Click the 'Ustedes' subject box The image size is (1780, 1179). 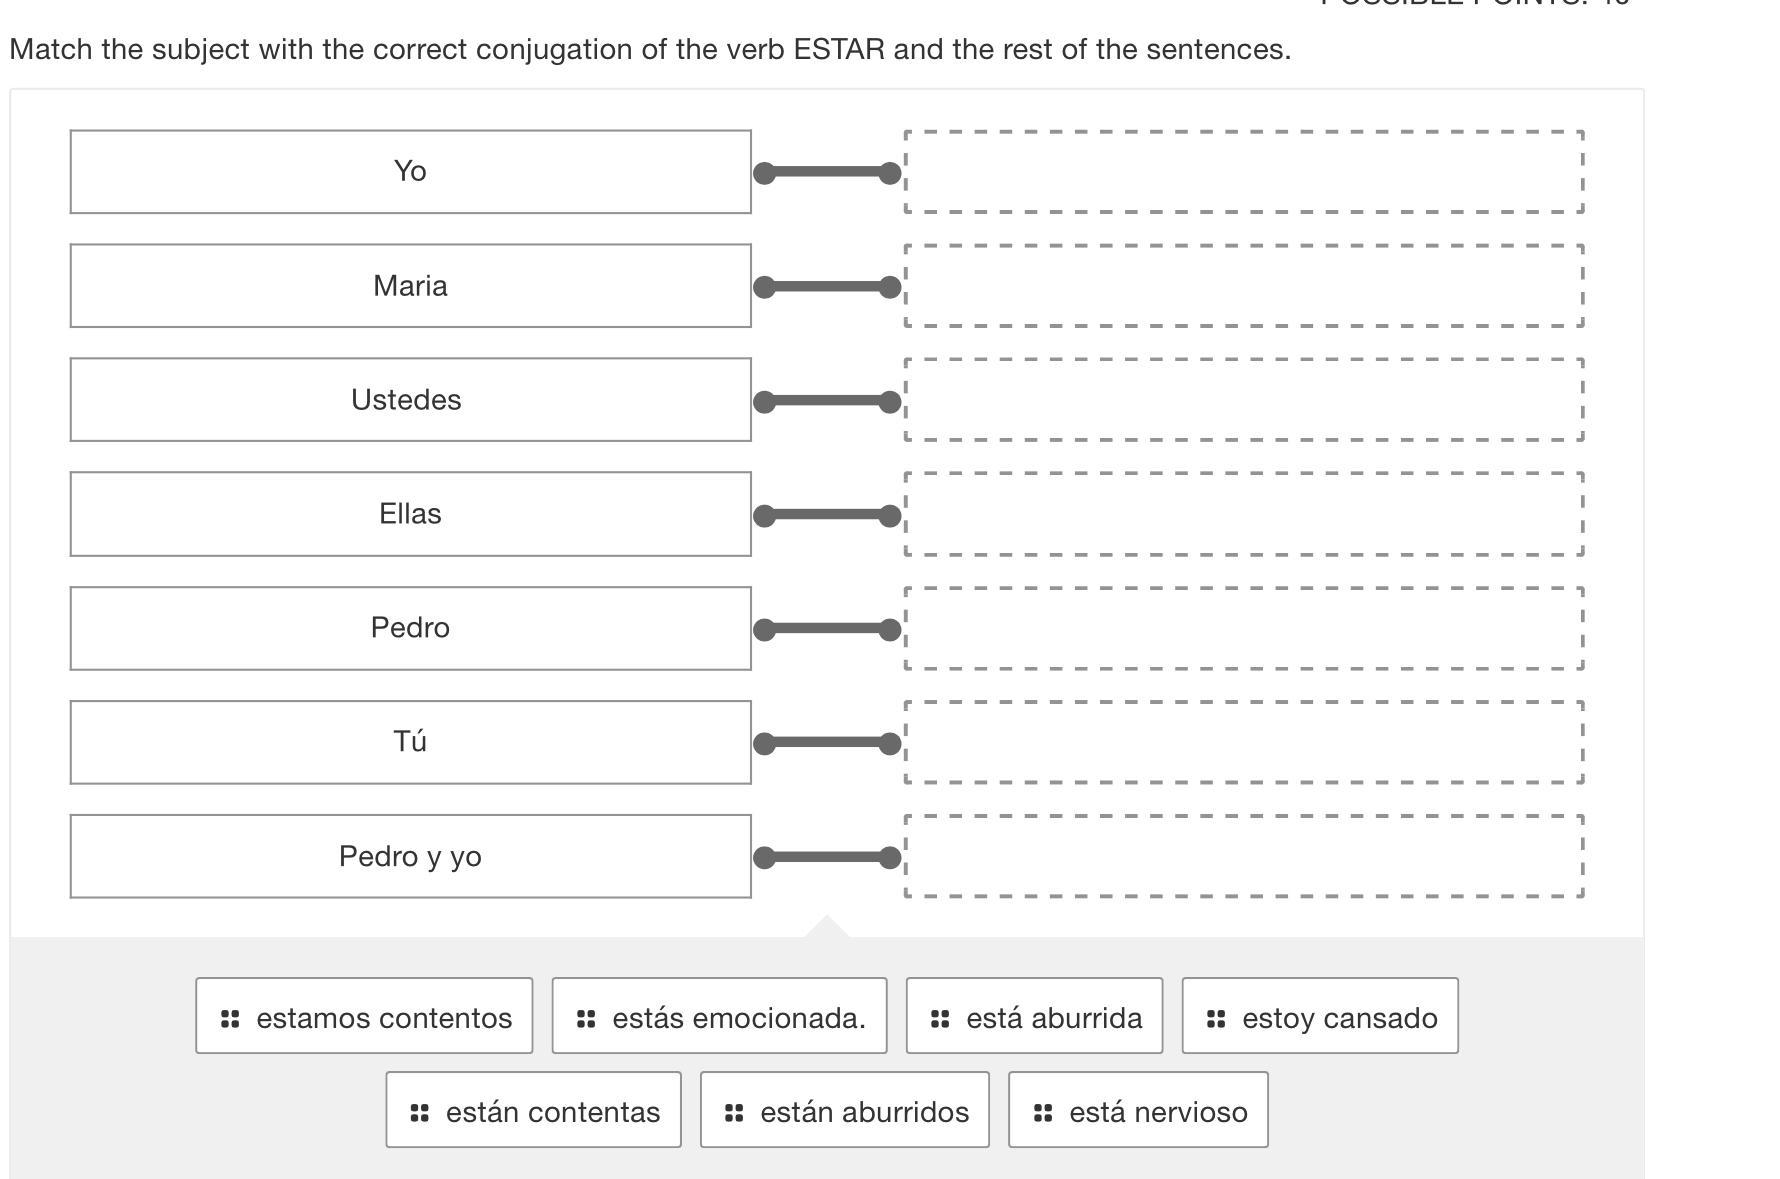[410, 400]
